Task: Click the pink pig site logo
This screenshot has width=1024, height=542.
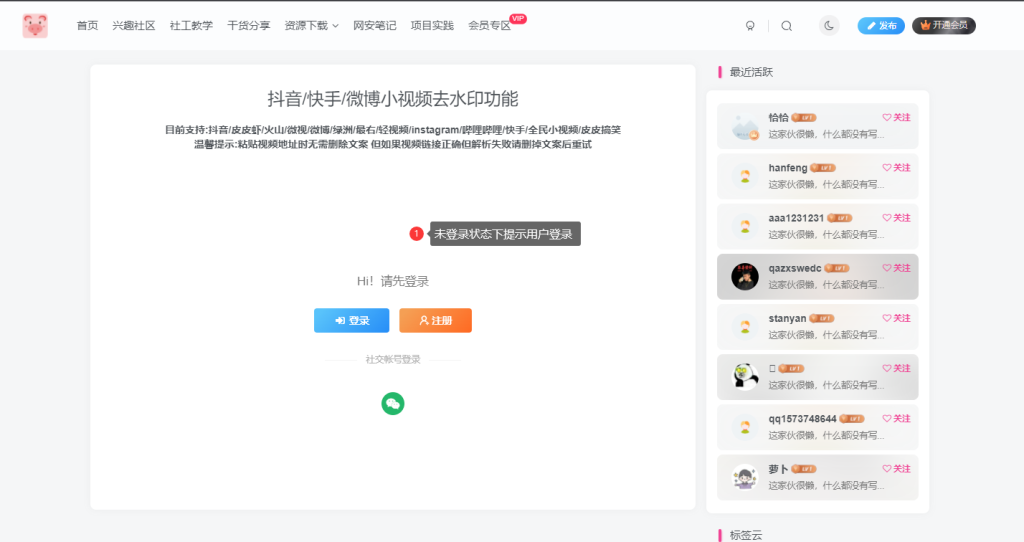Action: tap(35, 25)
